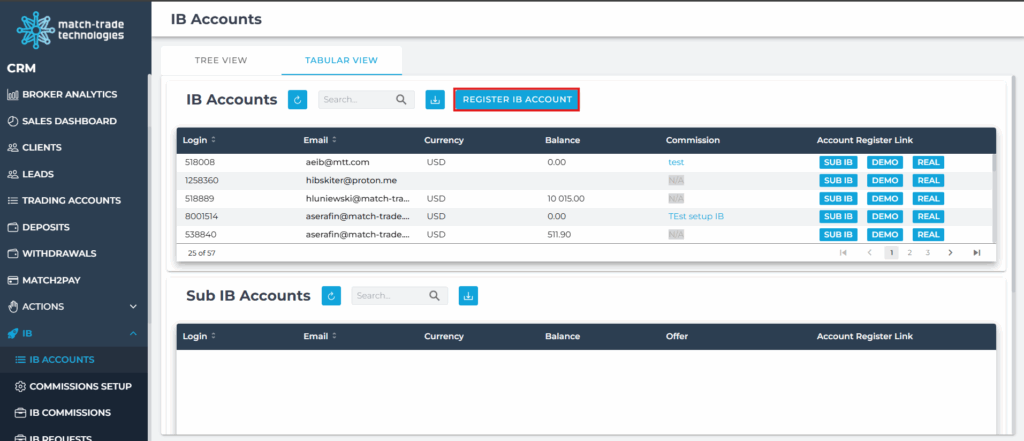This screenshot has width=1024, height=441.
Task: Expand the Actions sidebar menu
Action: (133, 306)
